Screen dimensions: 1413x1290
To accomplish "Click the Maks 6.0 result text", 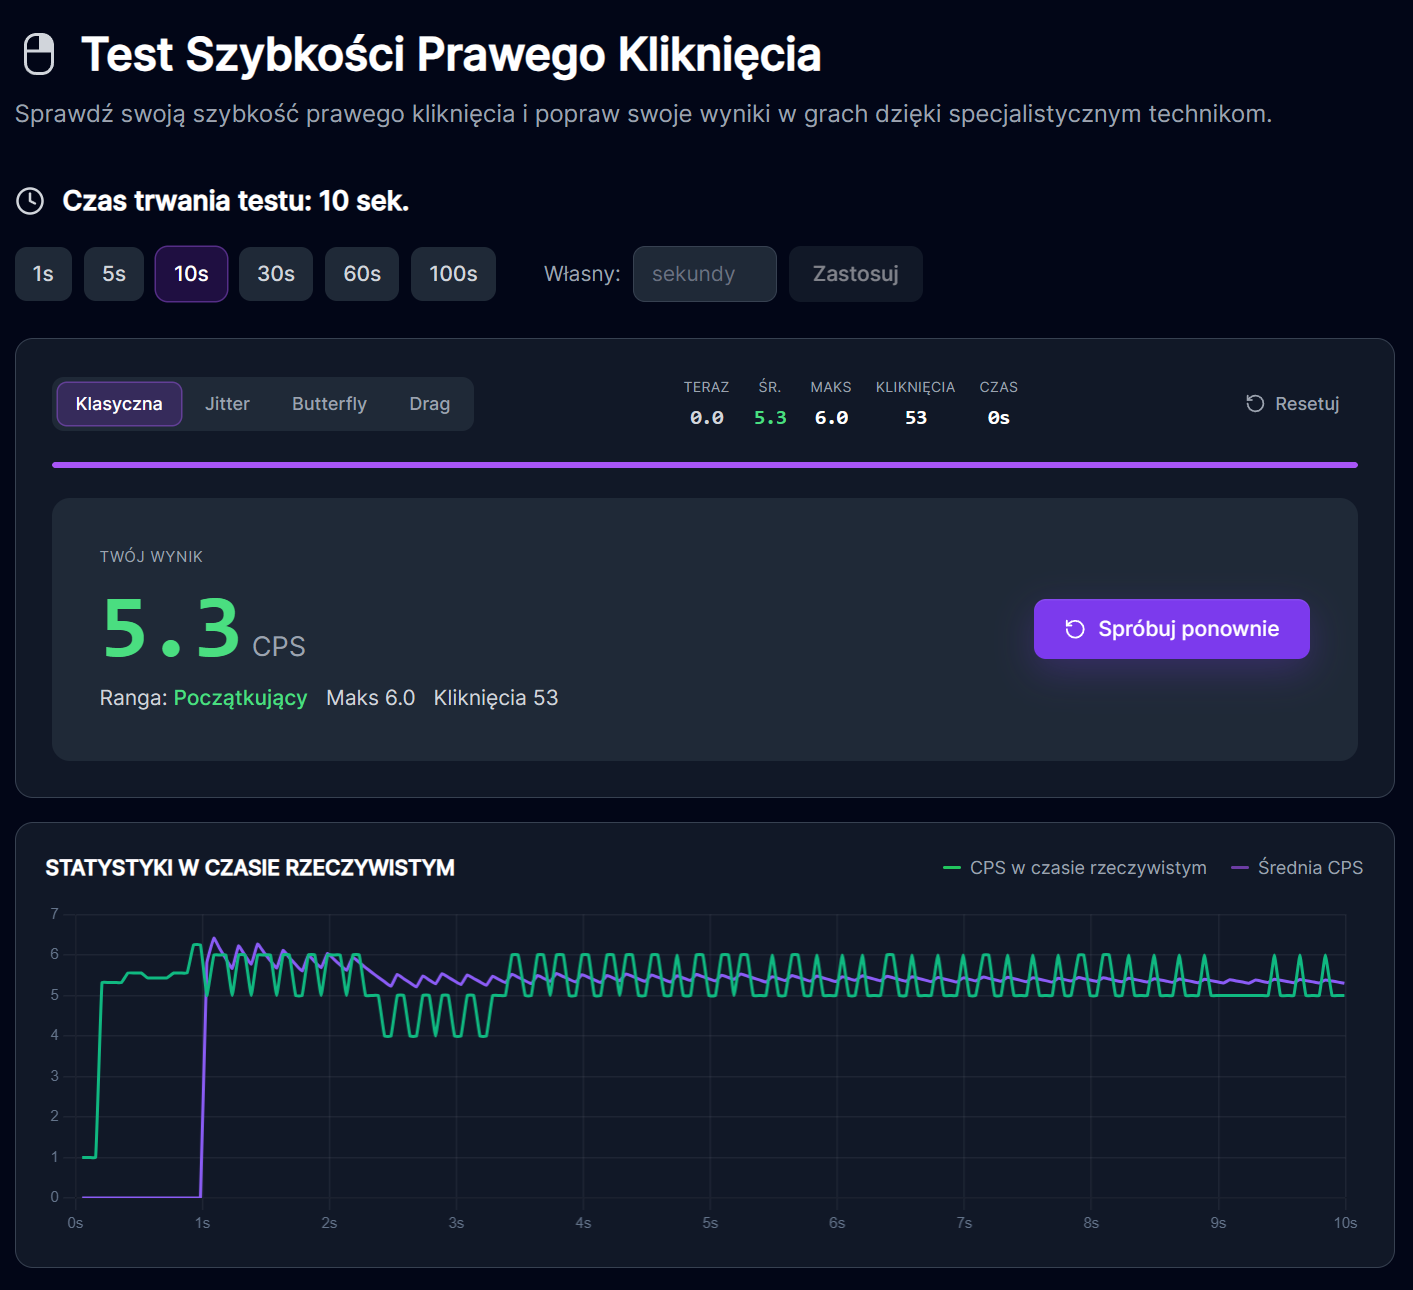I will click(371, 698).
